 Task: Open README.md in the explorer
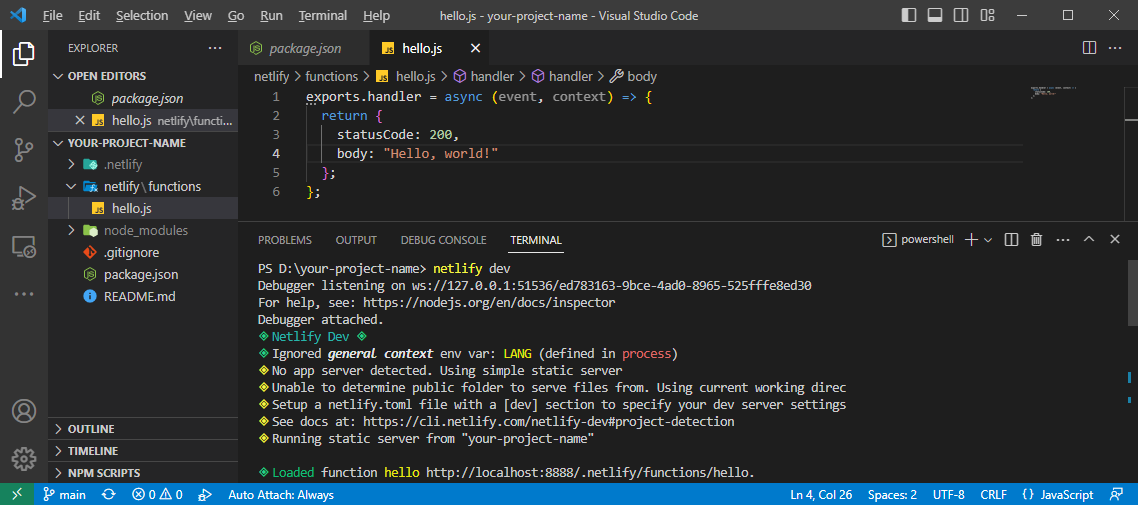coord(139,296)
